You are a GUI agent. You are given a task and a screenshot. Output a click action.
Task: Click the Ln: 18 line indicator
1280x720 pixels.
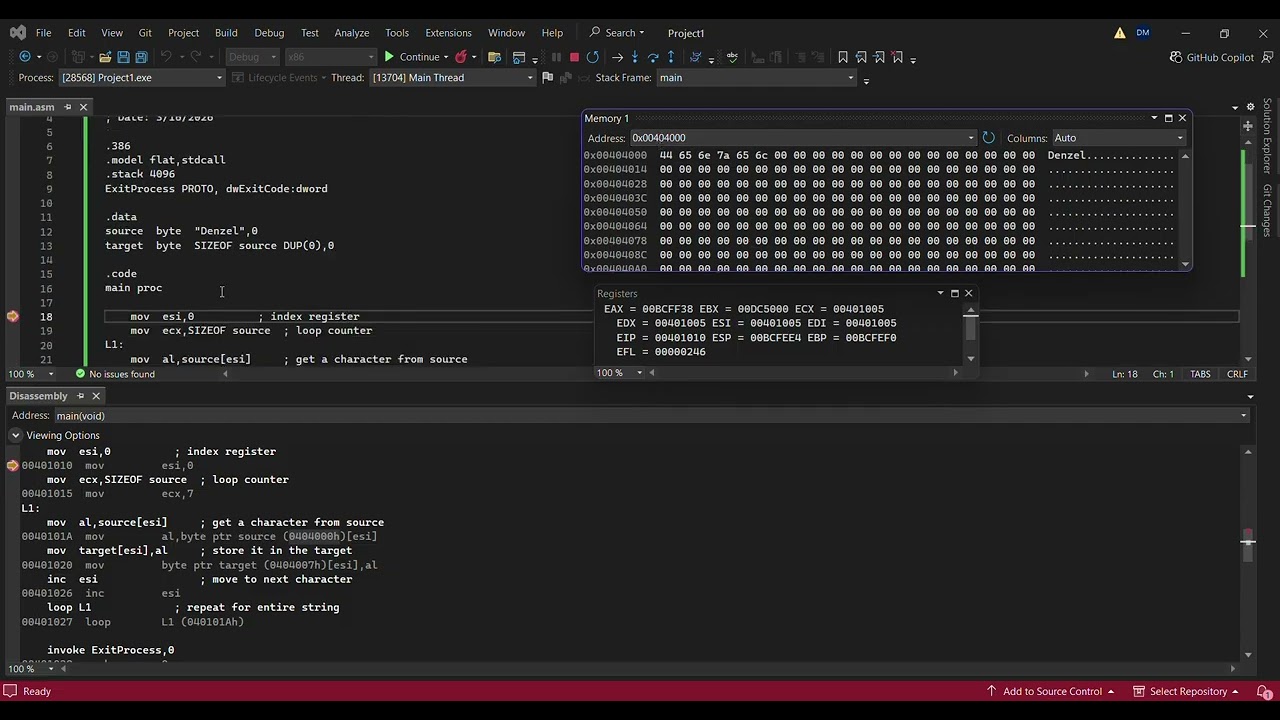coord(1125,374)
